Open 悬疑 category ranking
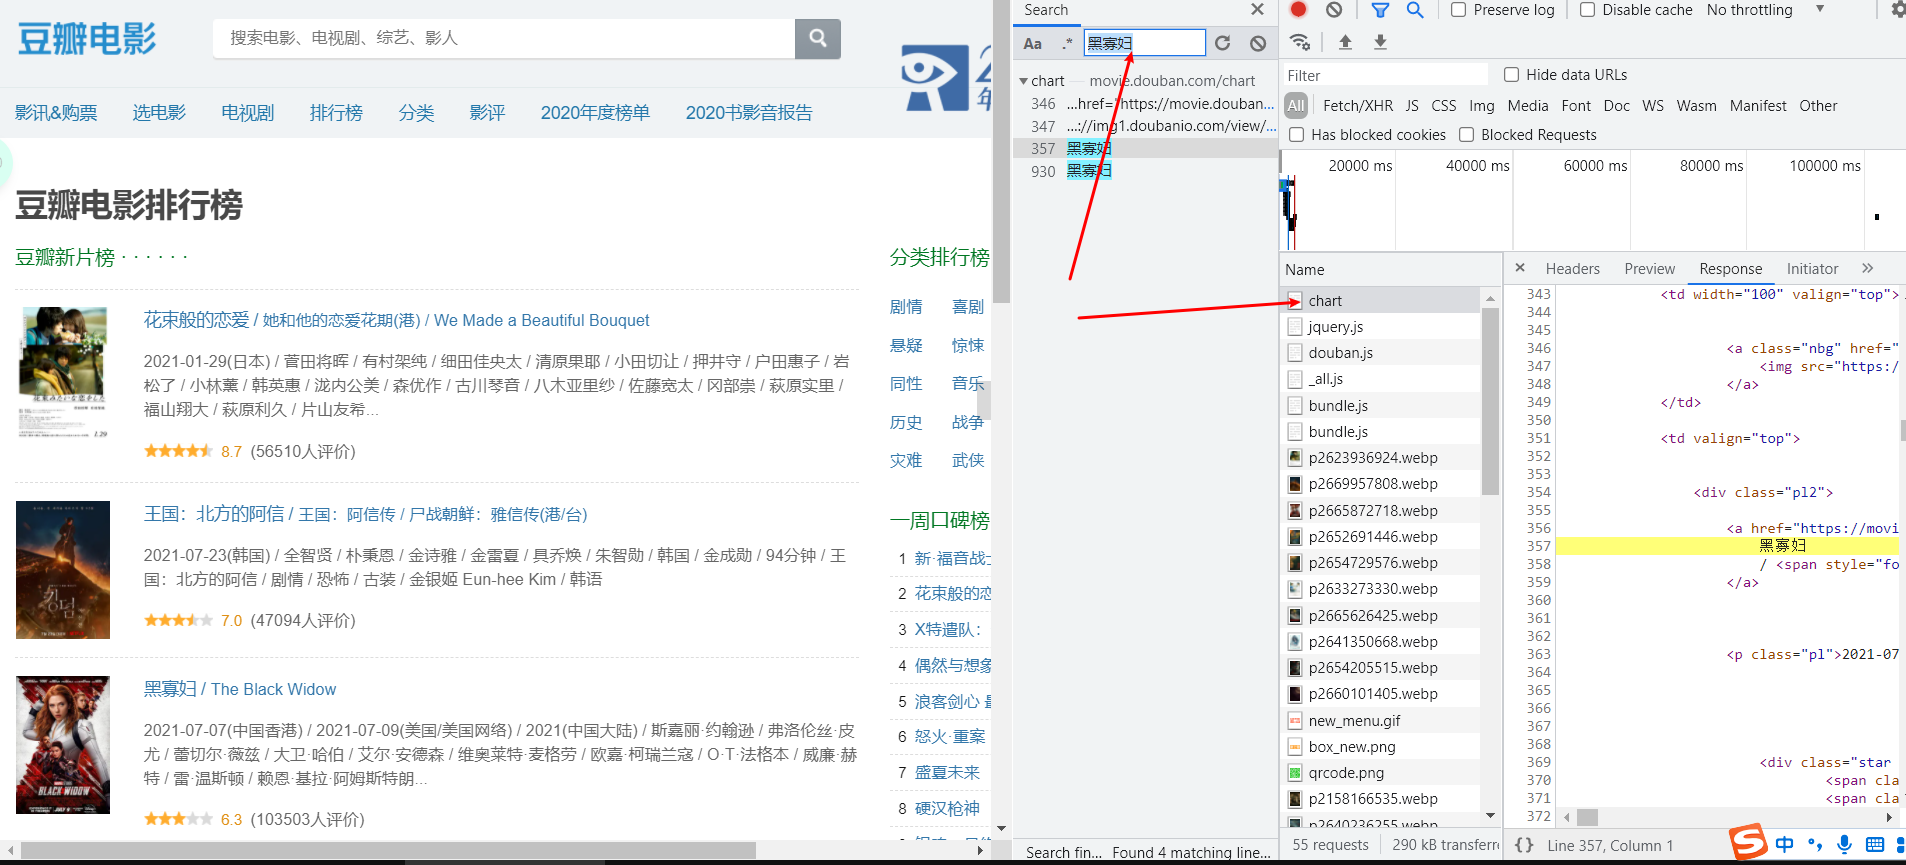 tap(906, 345)
